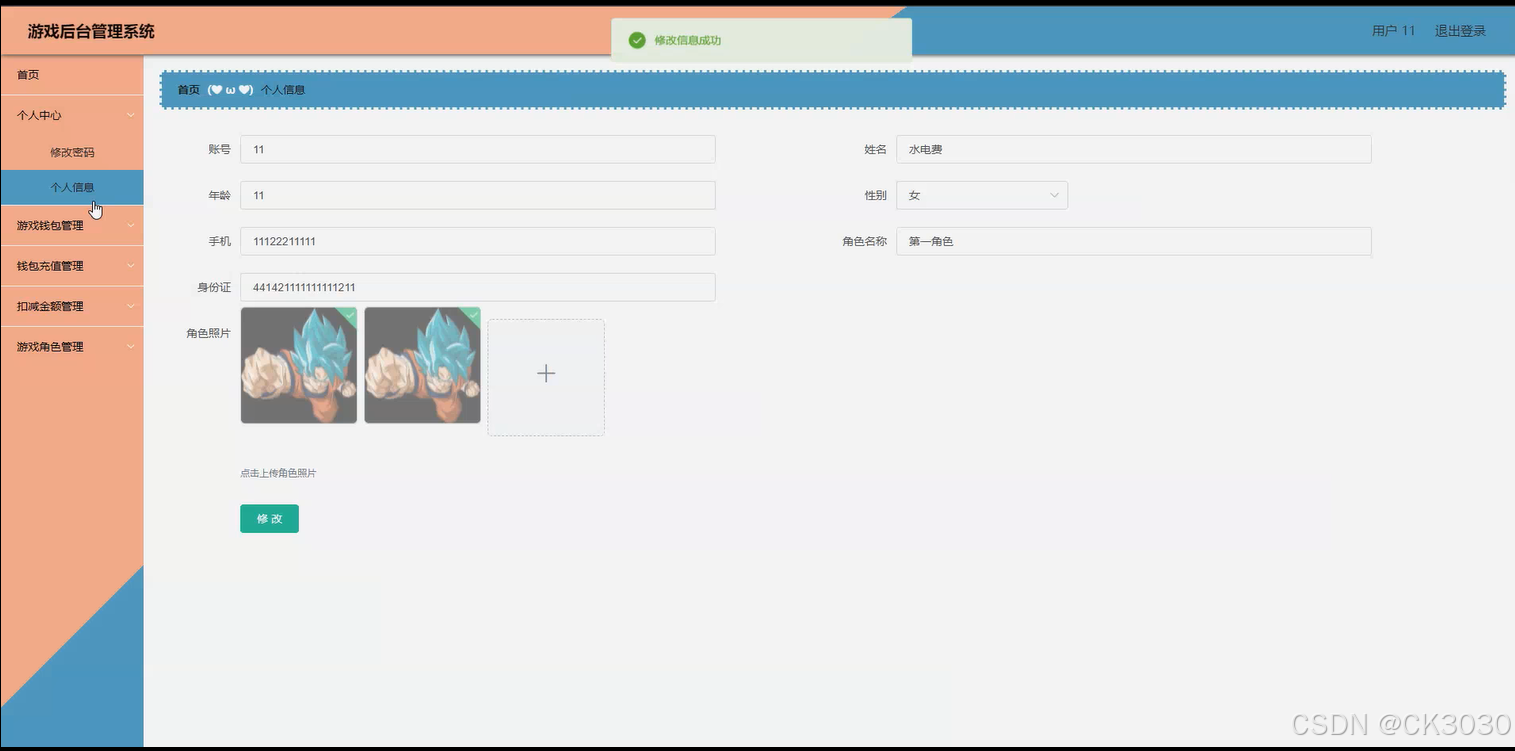The image size is (1515, 751).
Task: Click the 账号 input field
Action: tap(478, 149)
